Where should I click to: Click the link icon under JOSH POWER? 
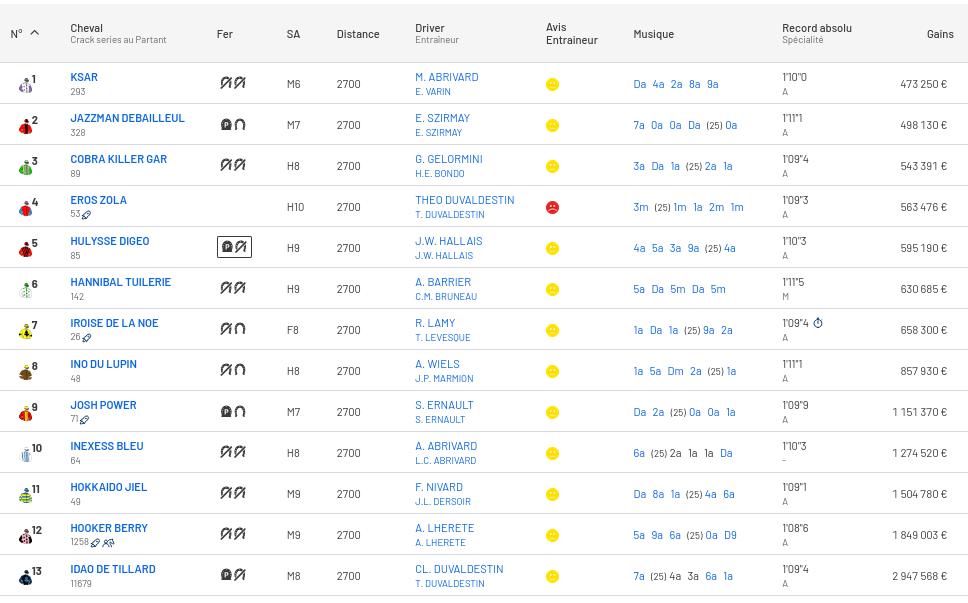coord(84,420)
